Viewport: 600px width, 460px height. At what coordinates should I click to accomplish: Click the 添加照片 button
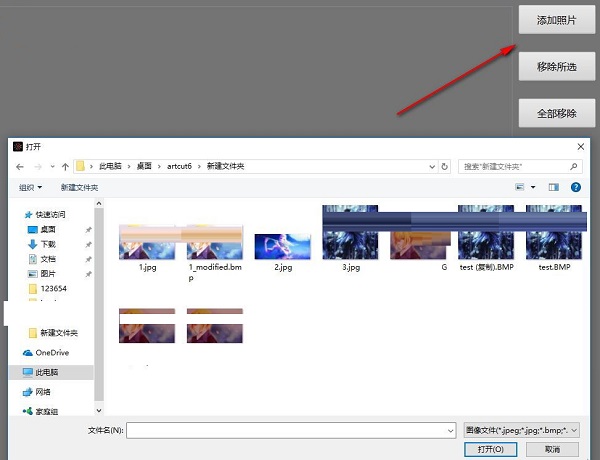tap(556, 20)
